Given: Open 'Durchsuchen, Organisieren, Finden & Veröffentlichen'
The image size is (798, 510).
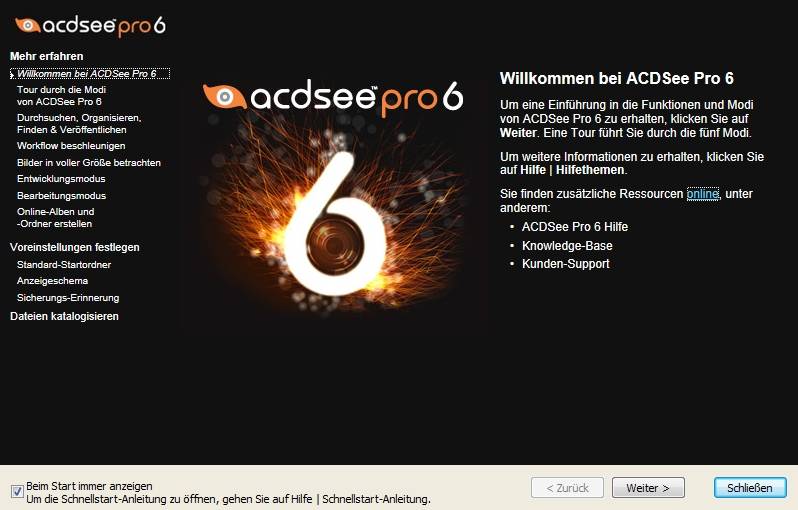Looking at the screenshot, I should coord(79,124).
